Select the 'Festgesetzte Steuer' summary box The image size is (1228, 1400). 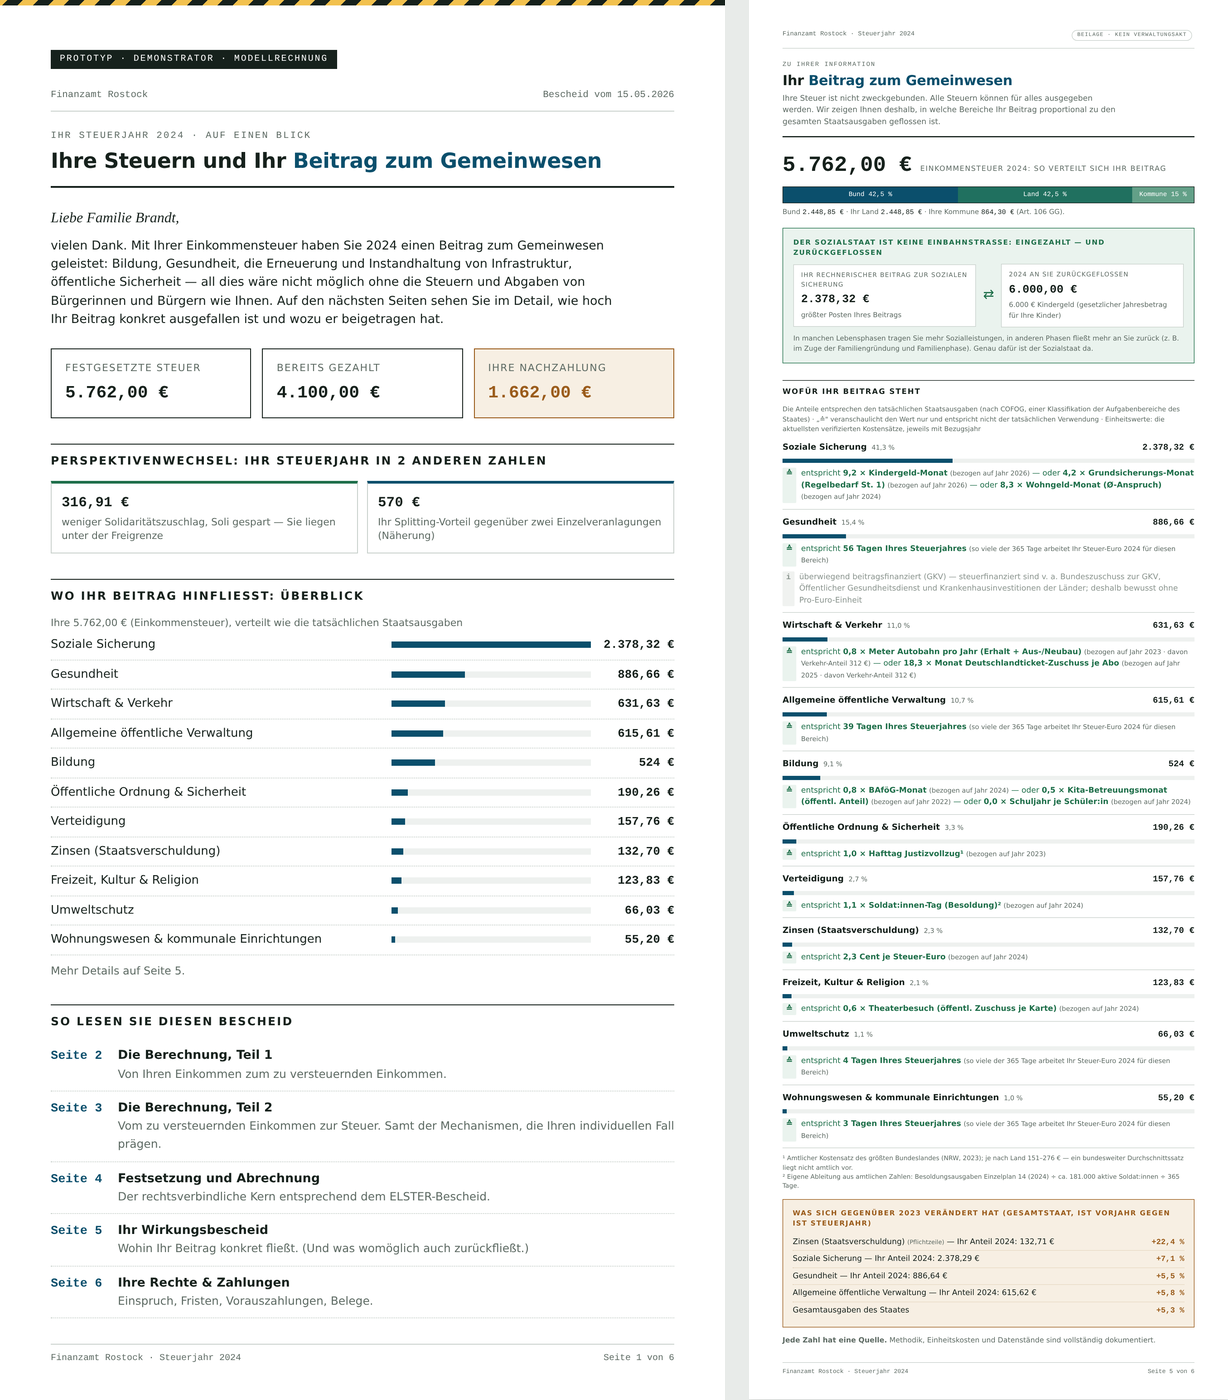point(151,383)
